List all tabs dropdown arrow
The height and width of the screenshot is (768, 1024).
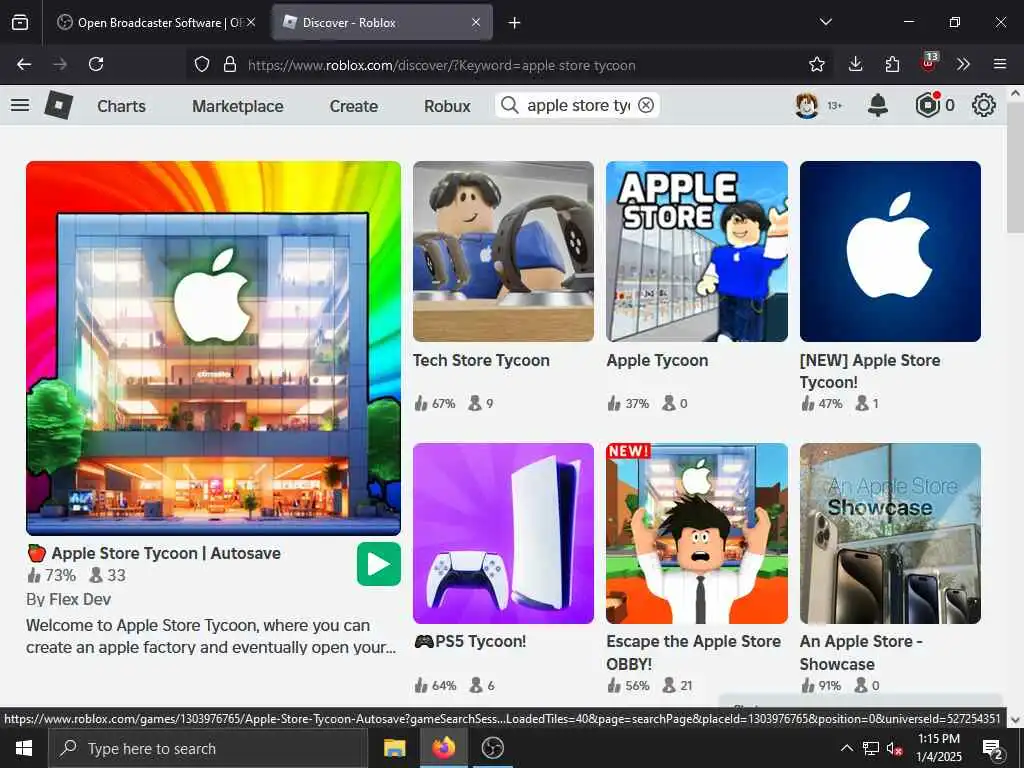tap(825, 22)
